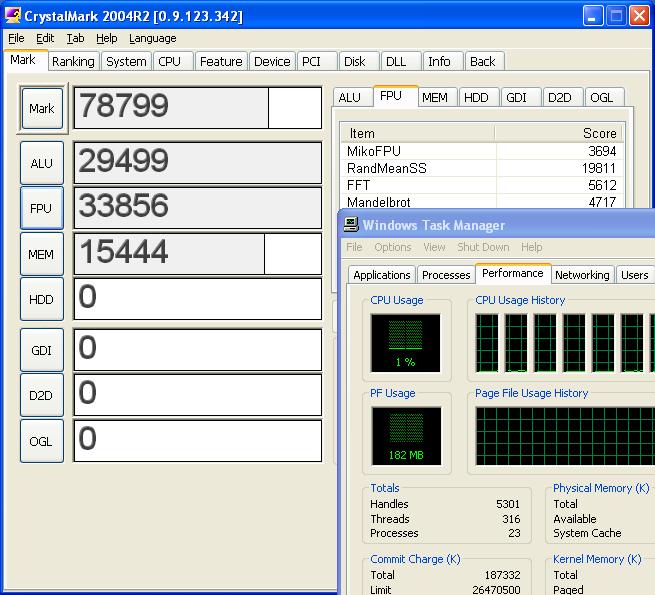Open the DLL tab

[401, 61]
